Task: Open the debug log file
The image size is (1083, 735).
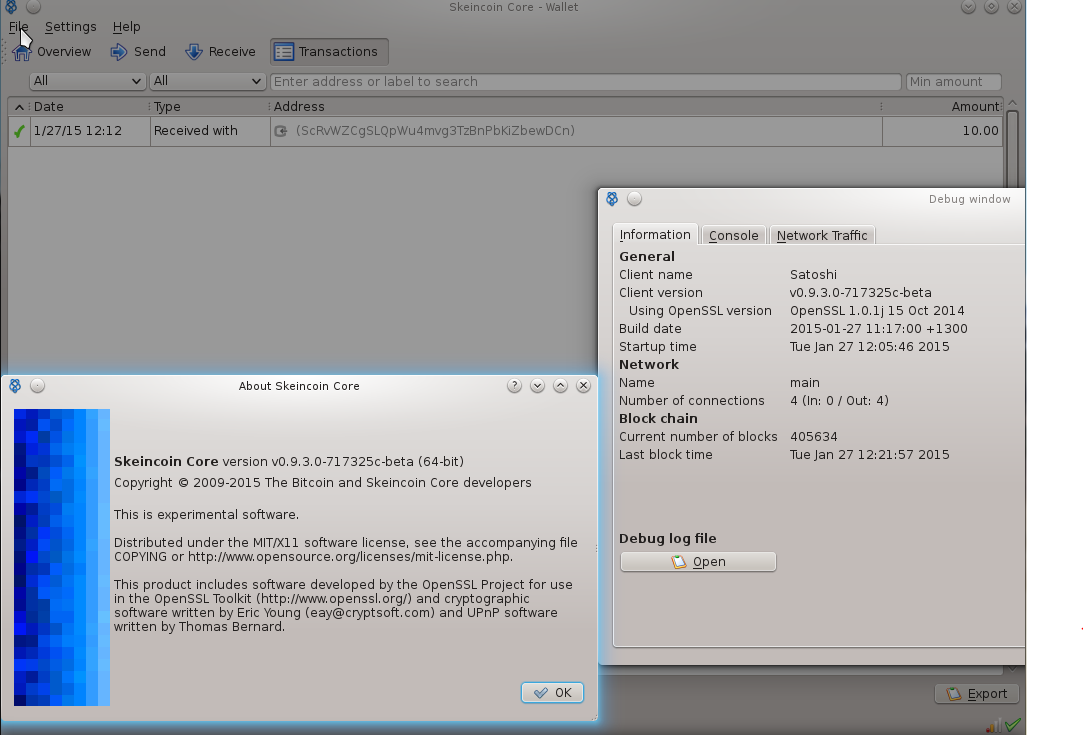Action: [x=698, y=562]
